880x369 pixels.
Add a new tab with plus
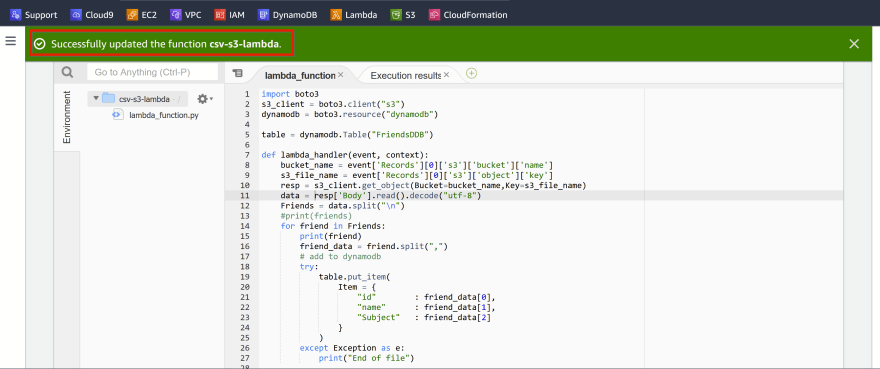click(x=471, y=74)
